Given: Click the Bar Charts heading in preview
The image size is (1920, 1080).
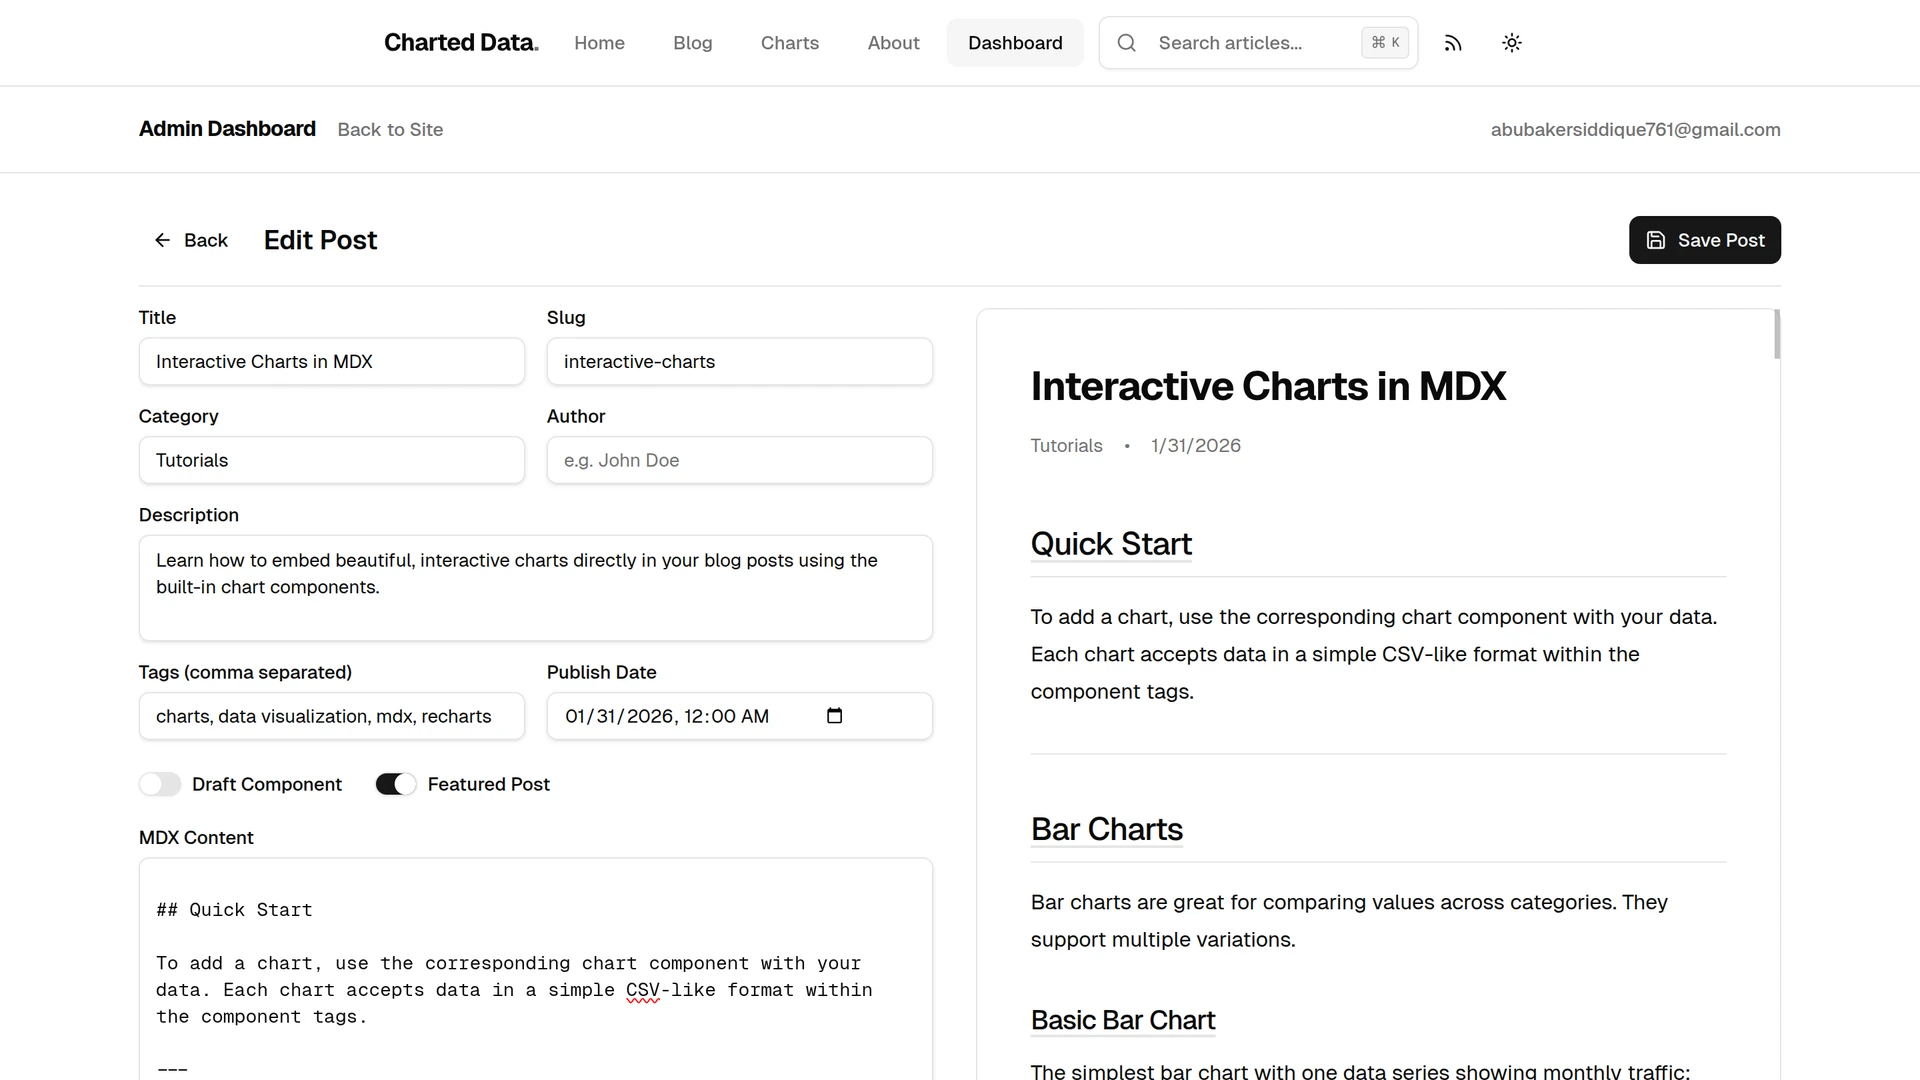Looking at the screenshot, I should coord(1107,829).
